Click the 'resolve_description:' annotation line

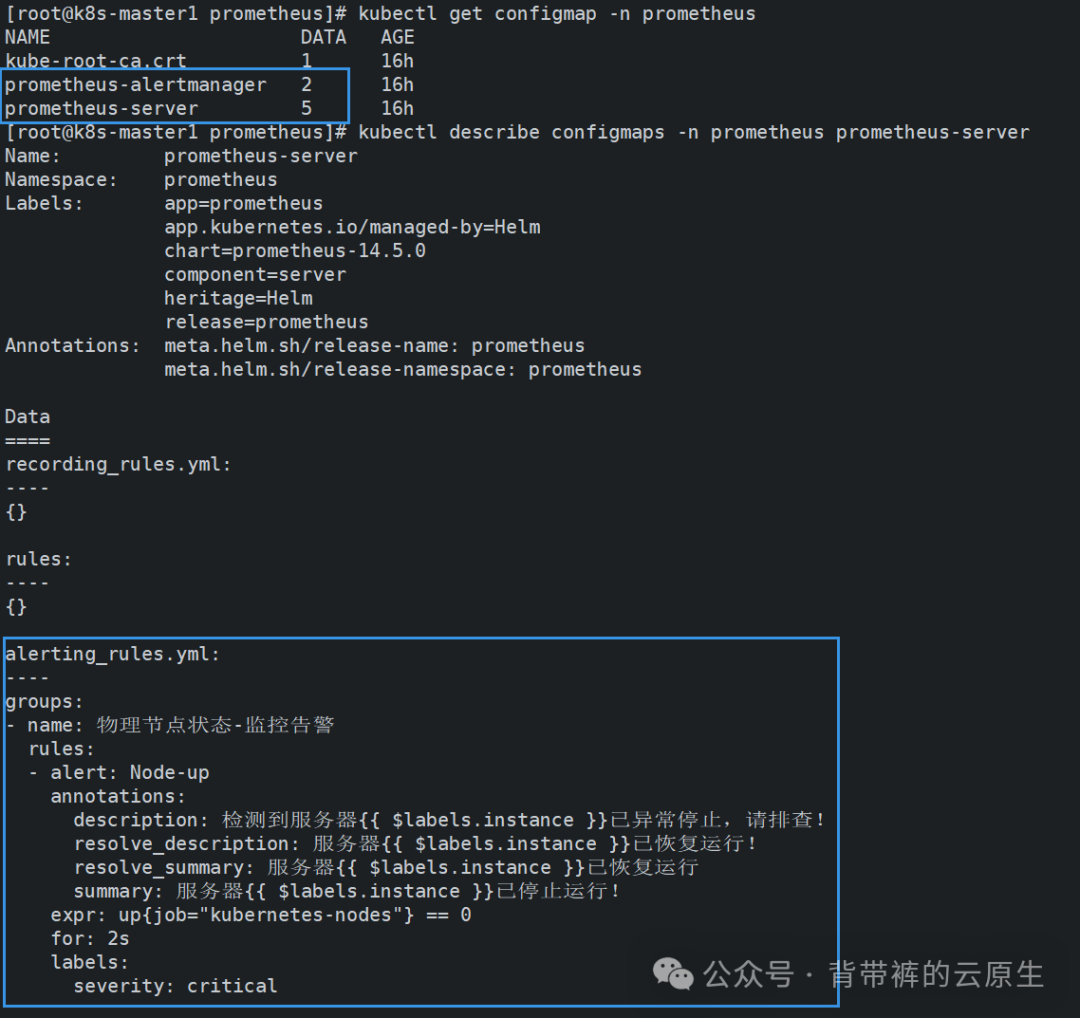(x=415, y=844)
